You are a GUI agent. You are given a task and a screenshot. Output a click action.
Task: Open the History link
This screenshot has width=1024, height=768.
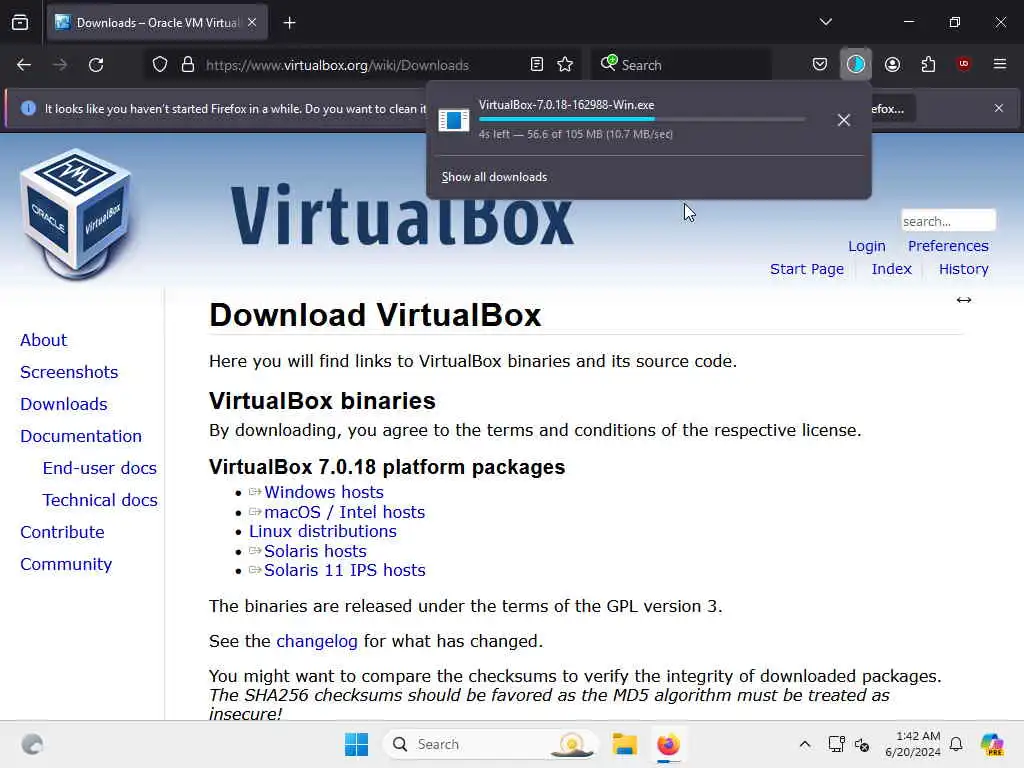pos(963,269)
